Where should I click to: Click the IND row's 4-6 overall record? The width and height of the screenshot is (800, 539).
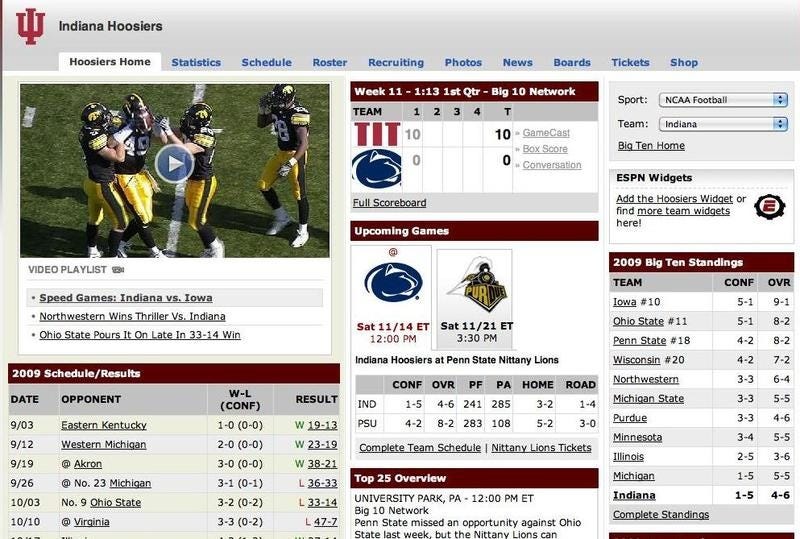click(445, 404)
